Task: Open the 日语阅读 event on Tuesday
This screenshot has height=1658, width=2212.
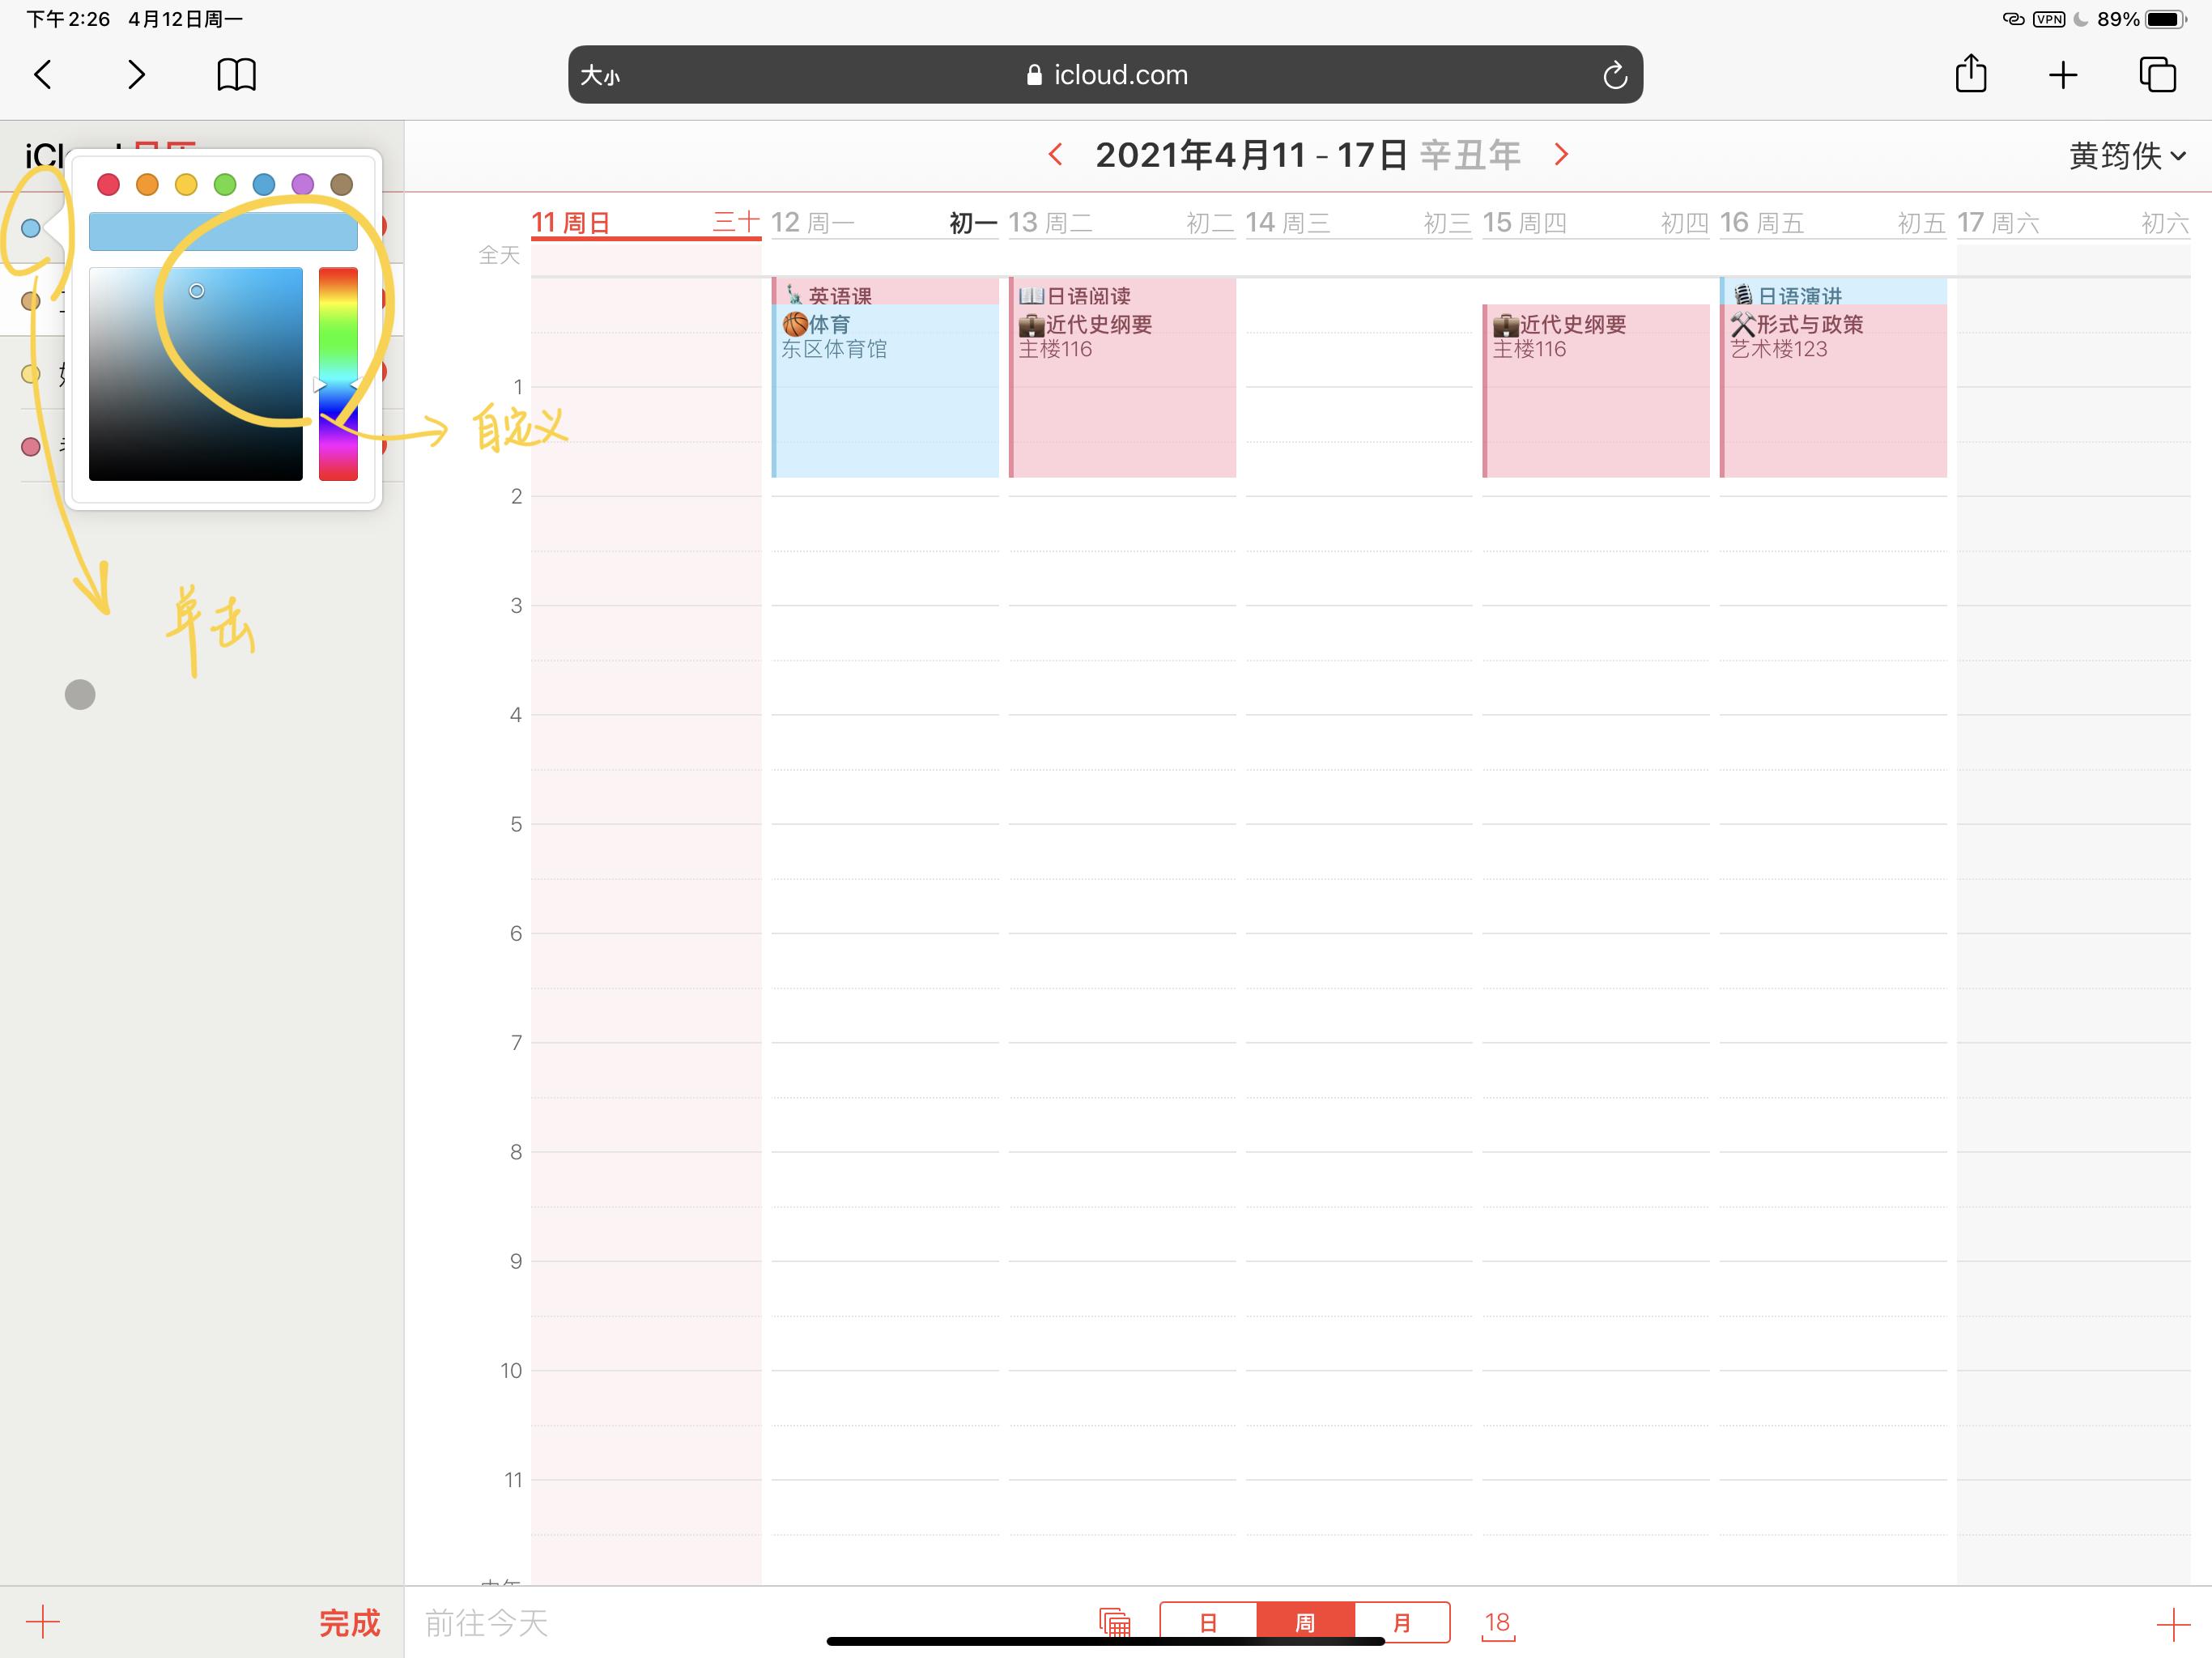Action: click(1122, 292)
